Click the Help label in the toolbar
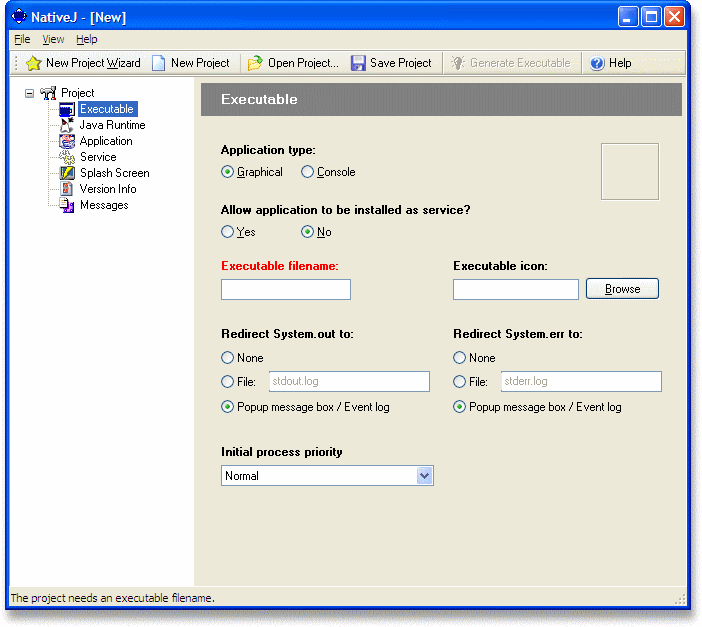702x627 pixels. click(620, 63)
